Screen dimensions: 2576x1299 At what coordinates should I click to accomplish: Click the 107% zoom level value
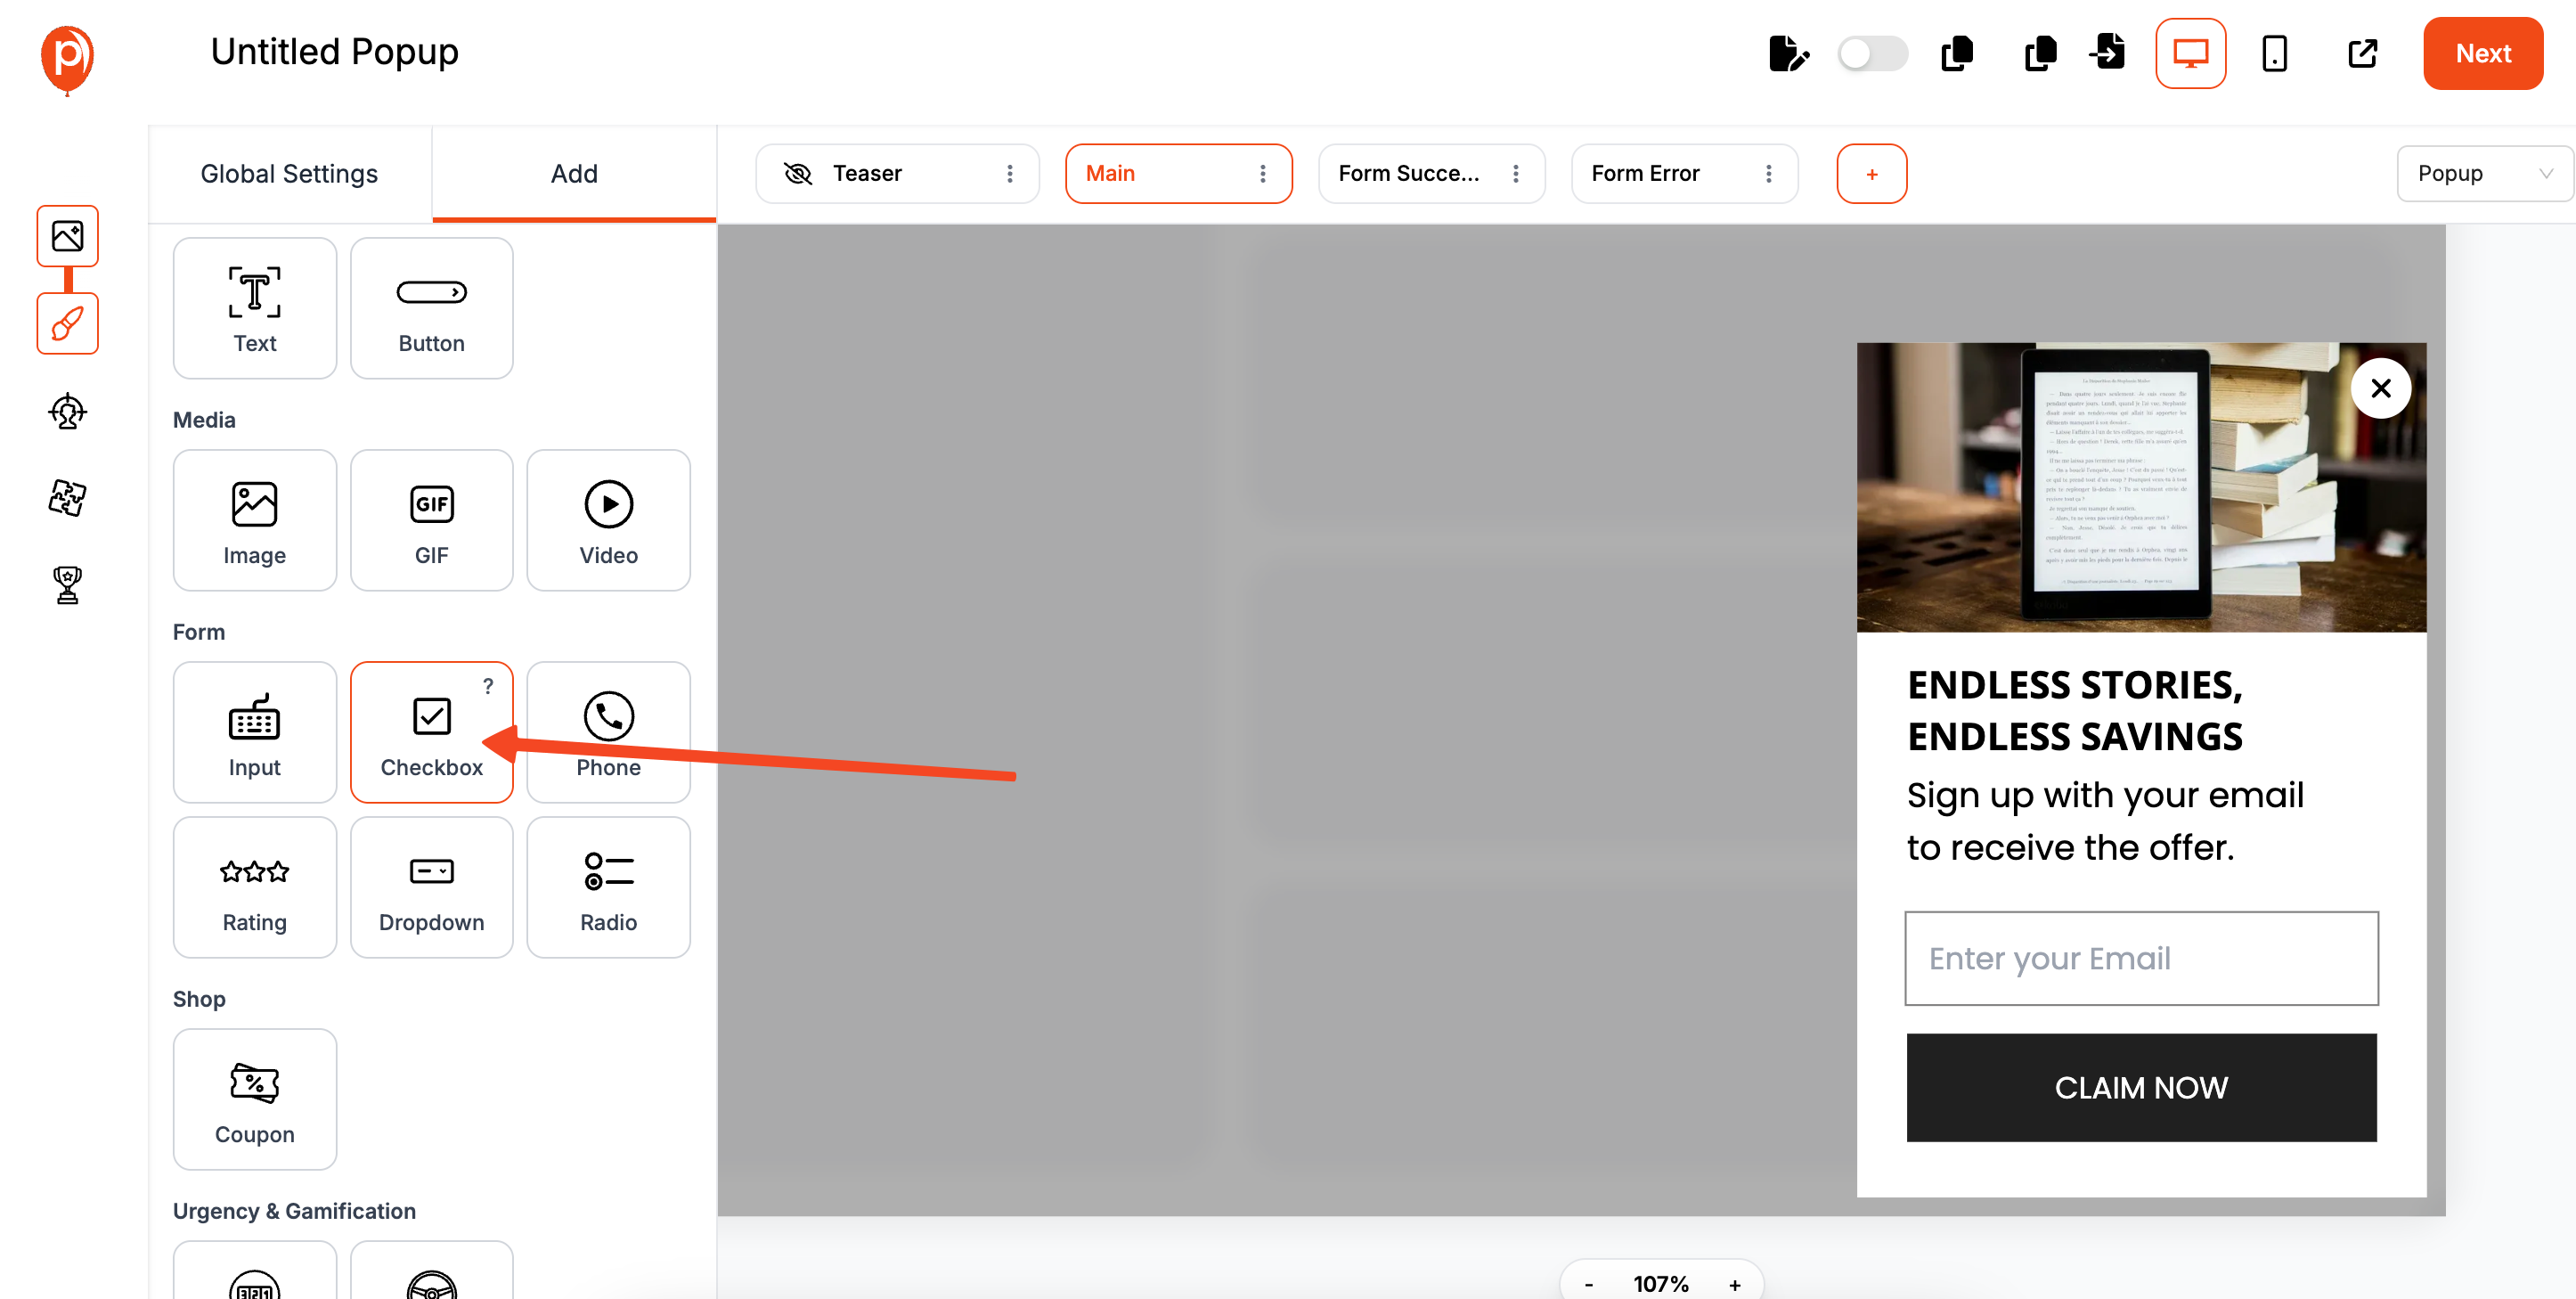(x=1661, y=1284)
